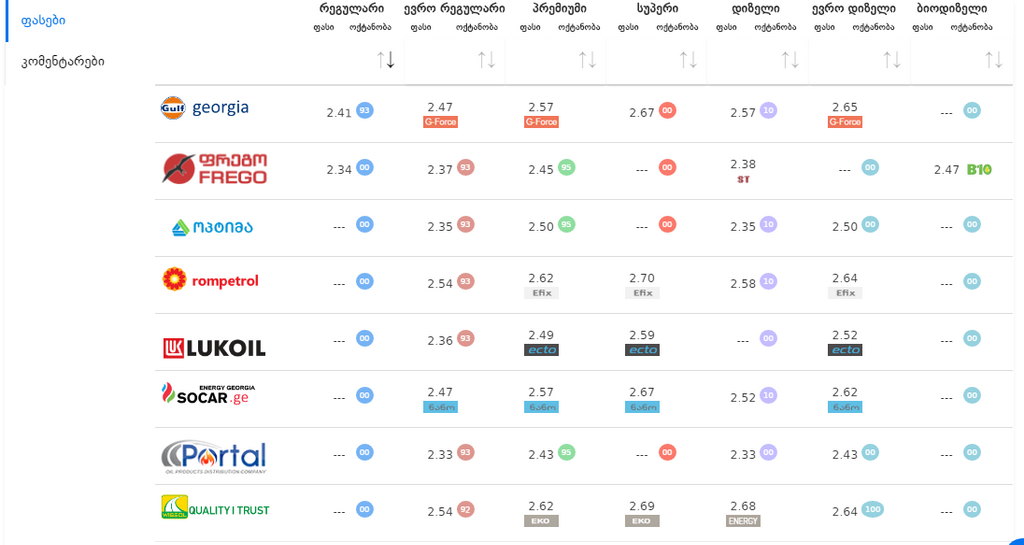The image size is (1024, 545).
Task: Select the Optima company logo
Action: [x=212, y=227]
